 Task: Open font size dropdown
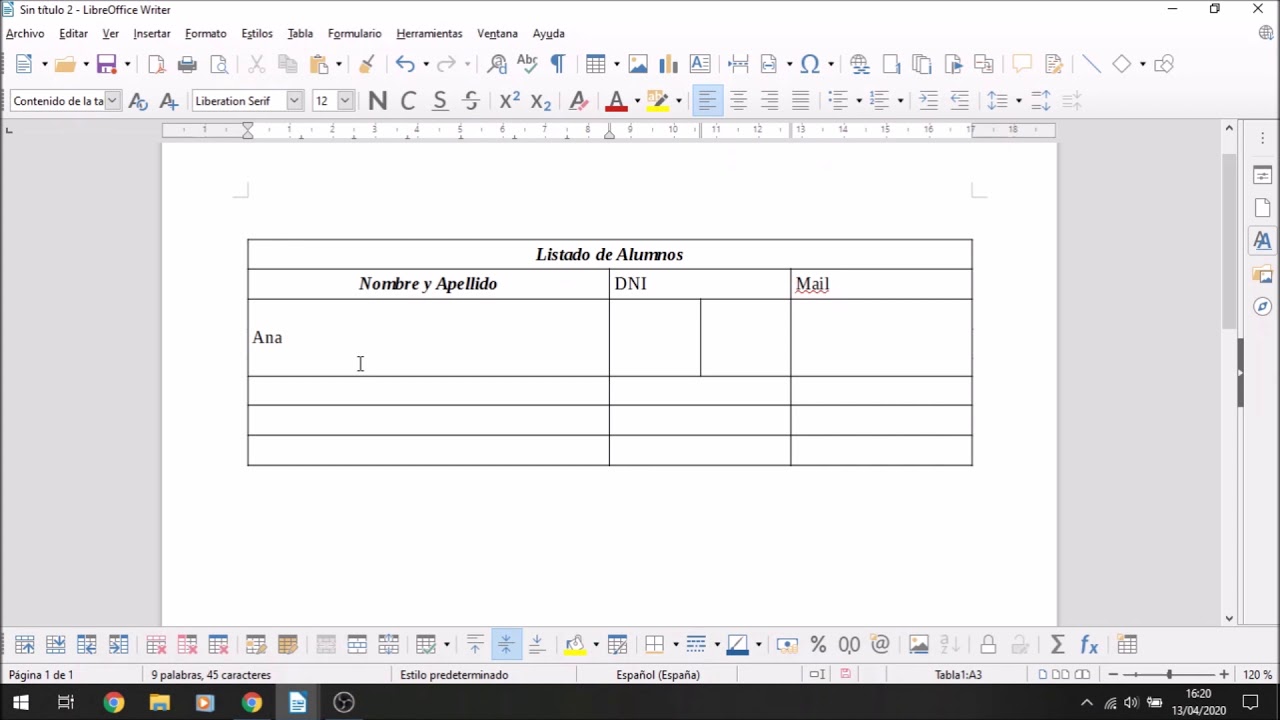pyautogui.click(x=345, y=101)
